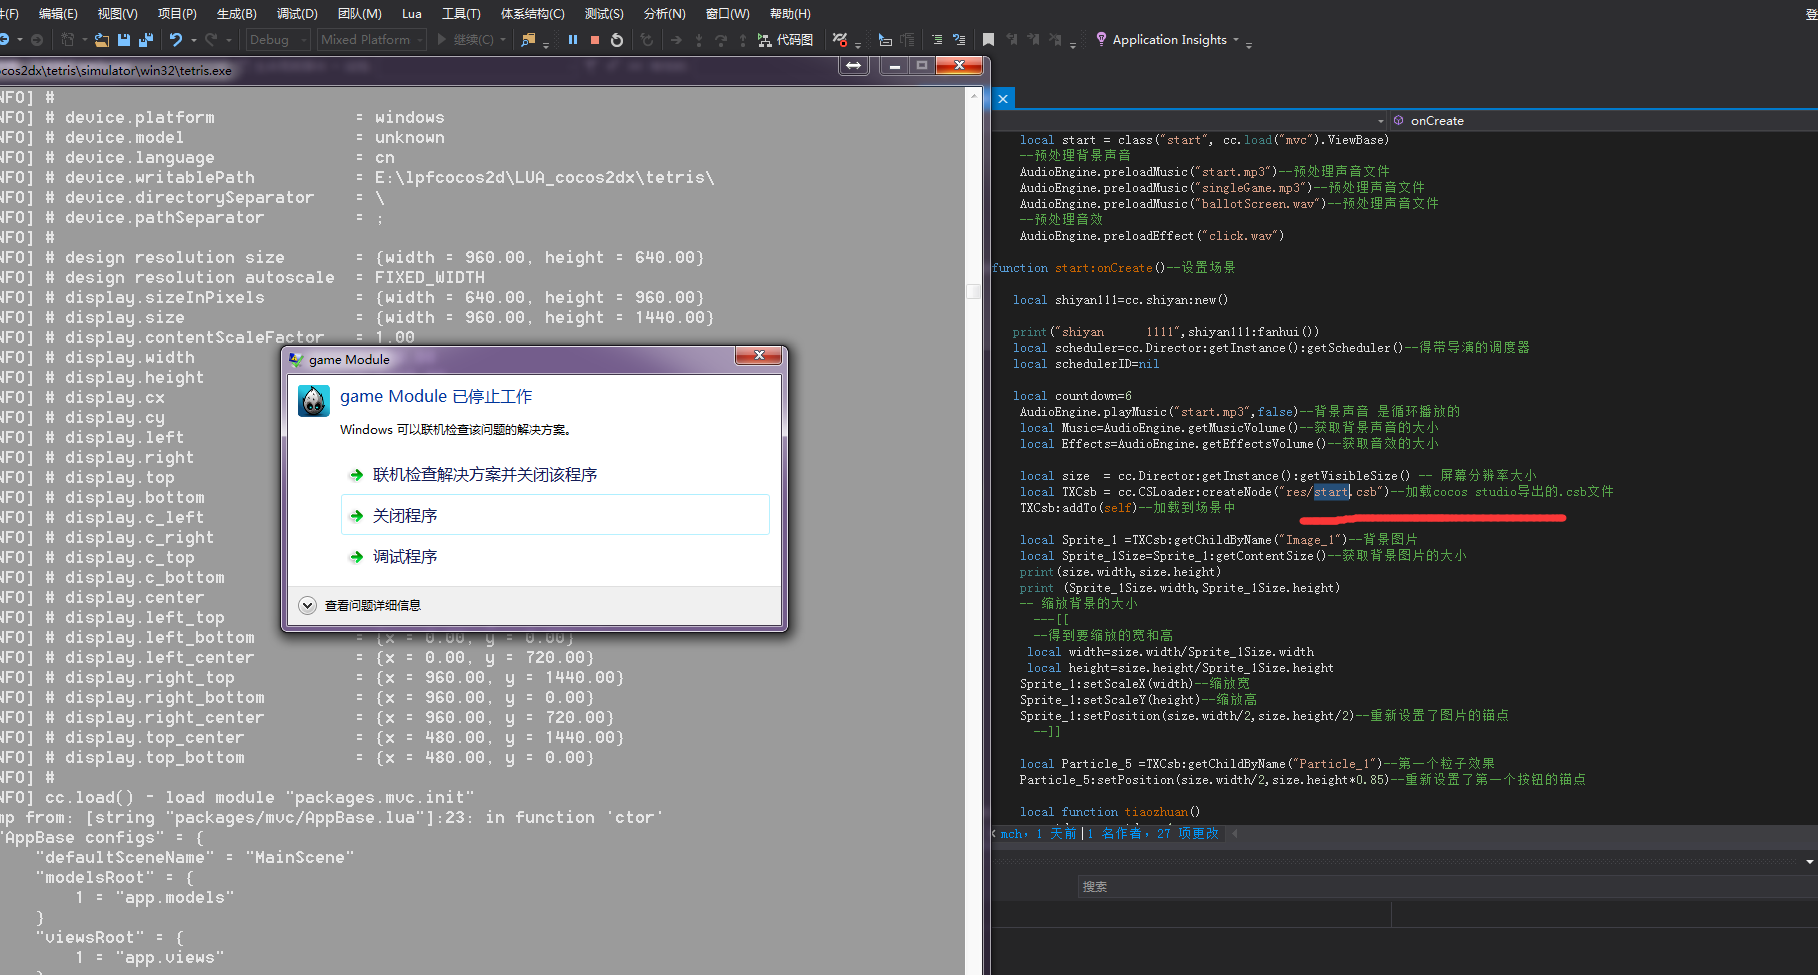Restart debugging with the circular arrow icon
The width and height of the screenshot is (1818, 975).
(x=617, y=40)
